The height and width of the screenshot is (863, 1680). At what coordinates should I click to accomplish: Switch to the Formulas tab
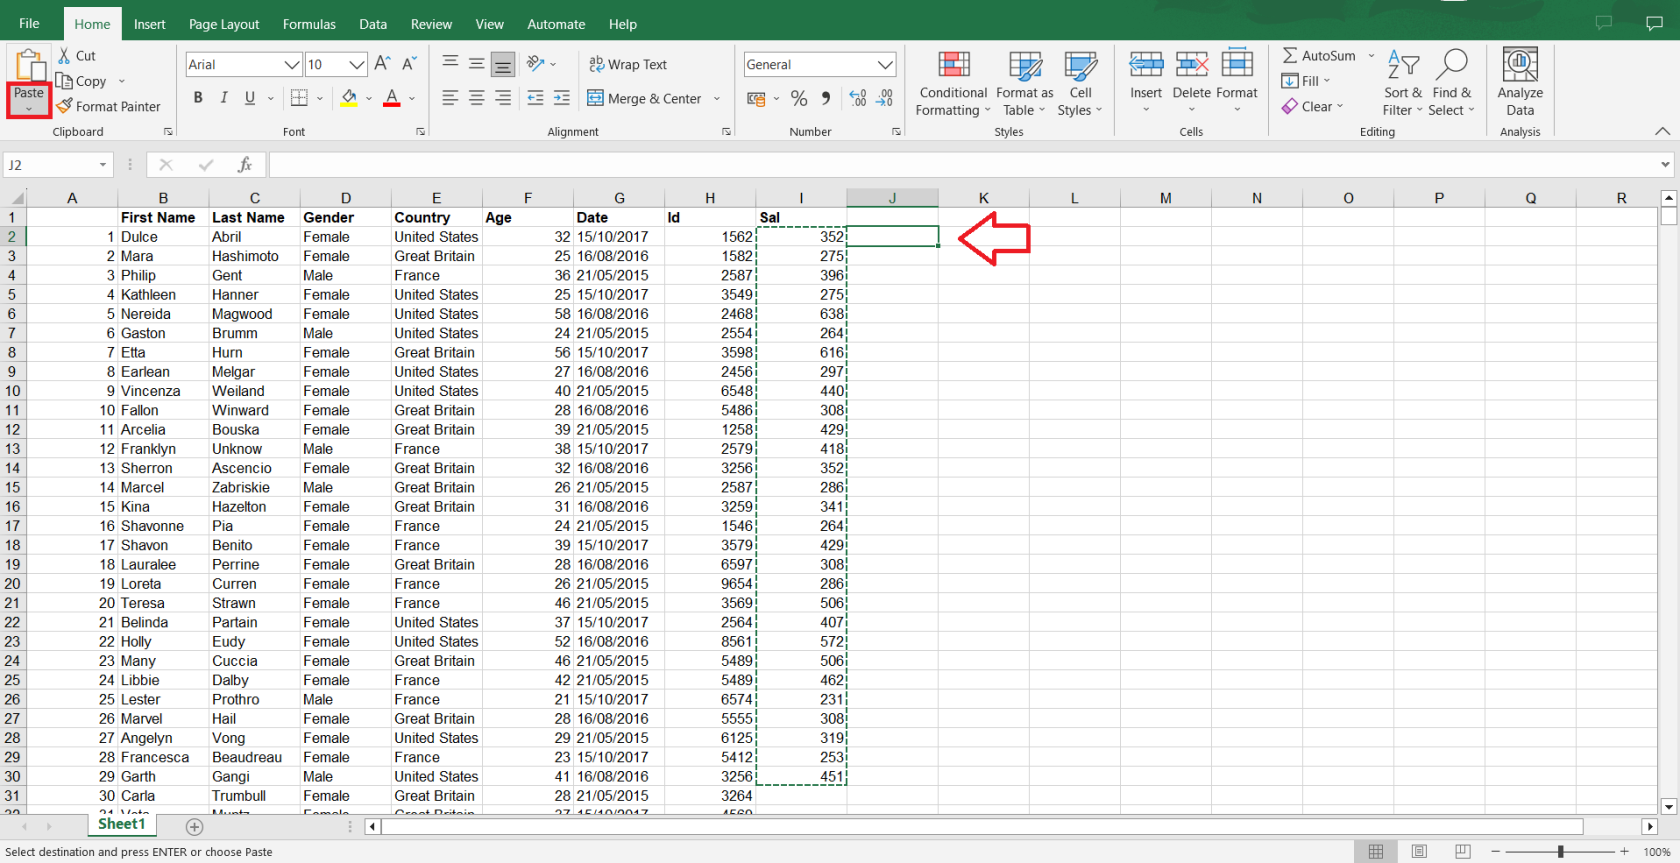click(x=309, y=24)
